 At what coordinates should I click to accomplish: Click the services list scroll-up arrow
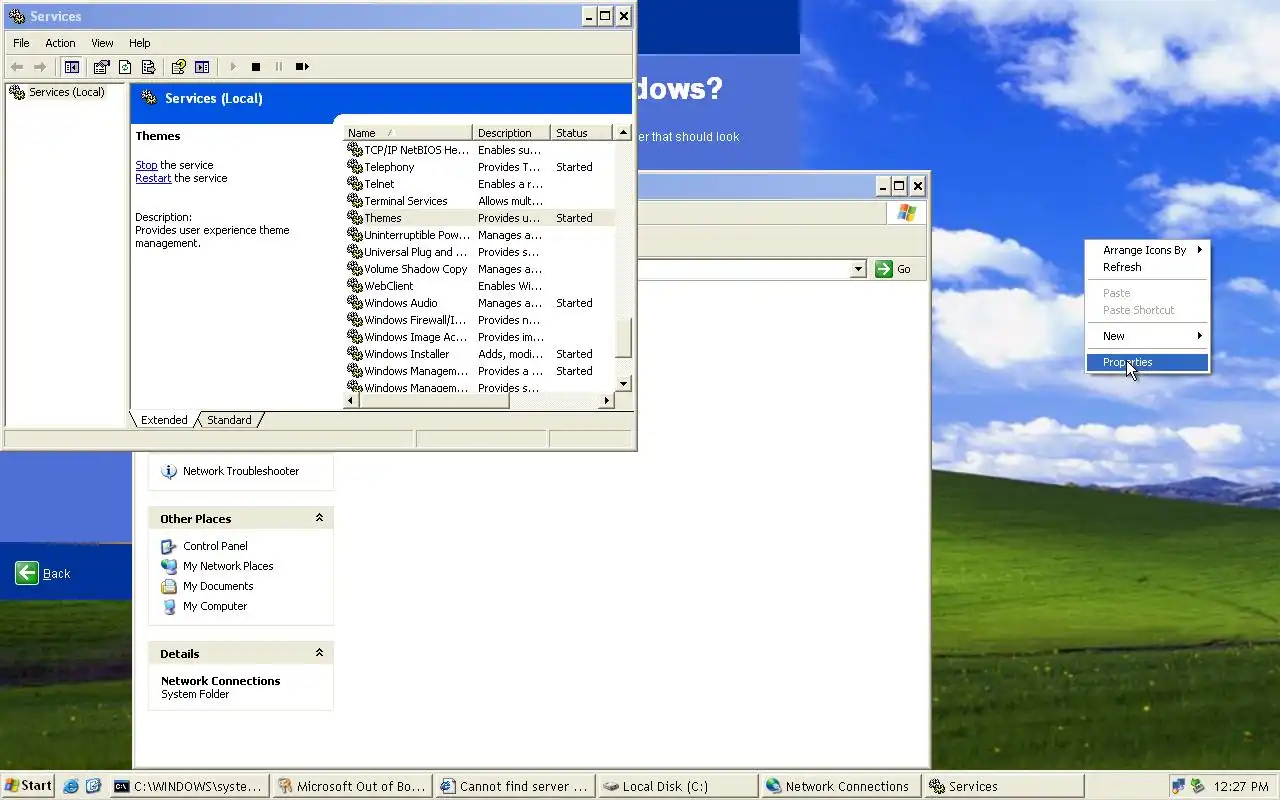tap(623, 133)
